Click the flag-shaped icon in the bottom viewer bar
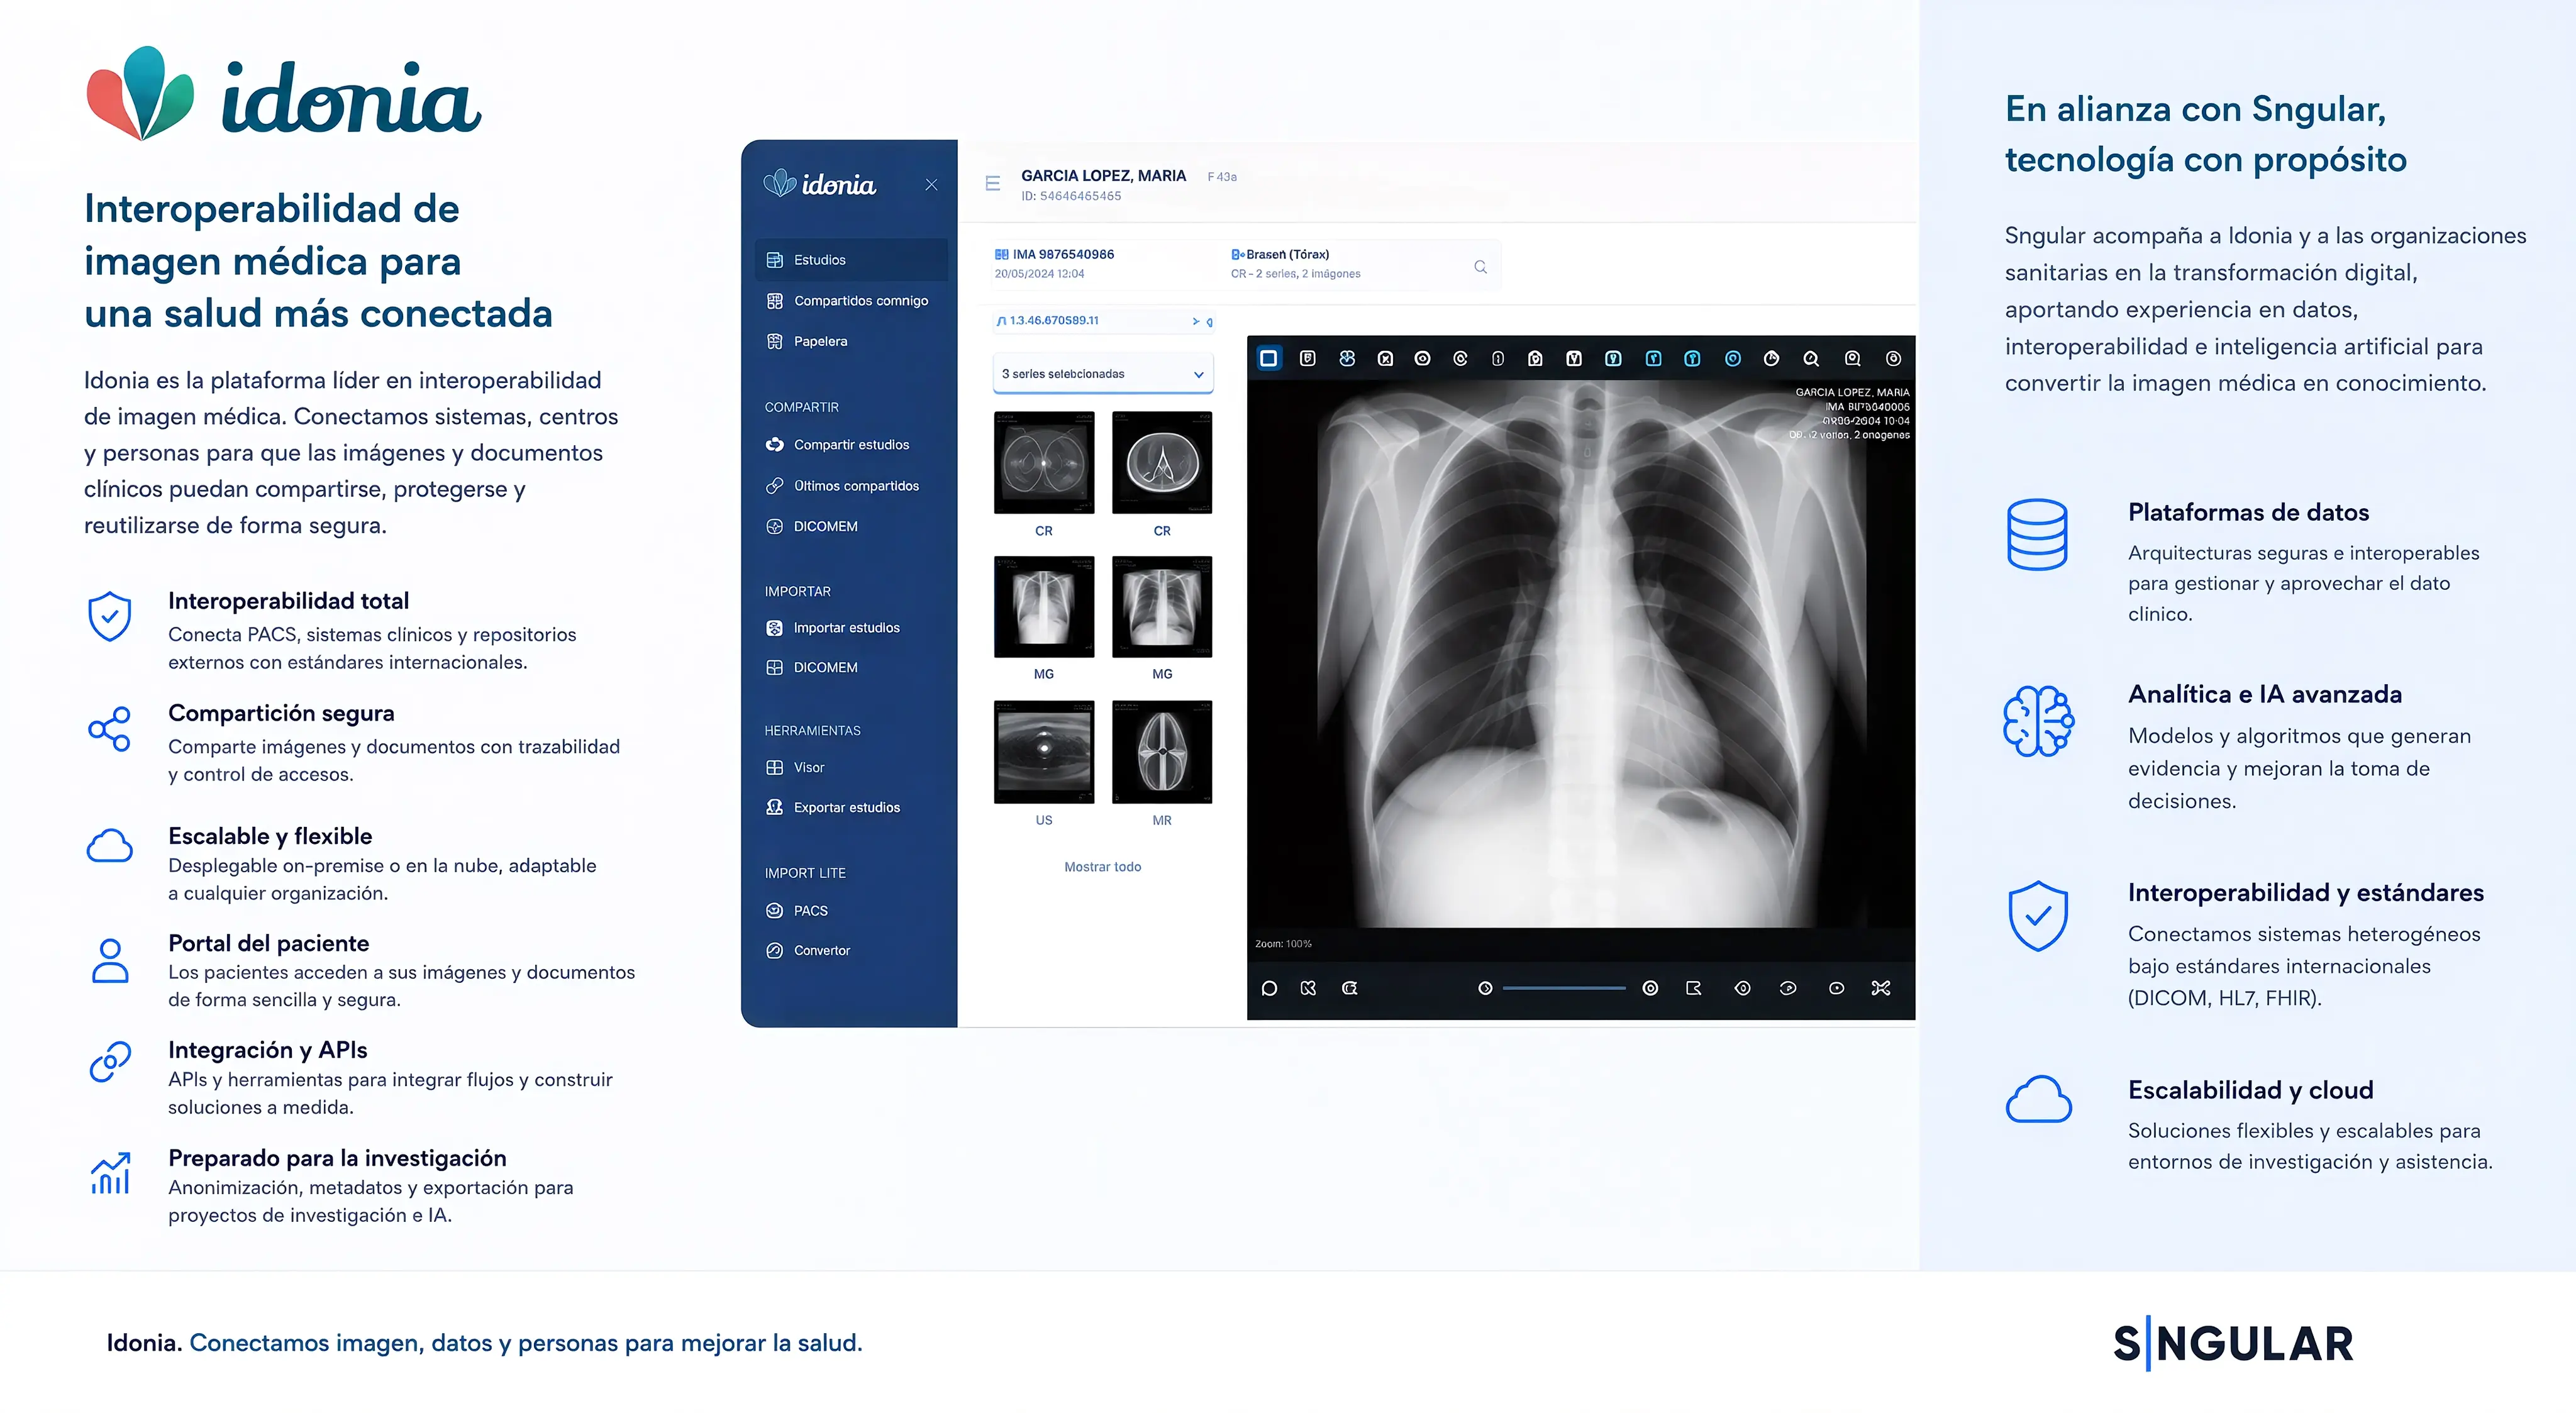Screen dimensions: 2576x1413 point(1693,988)
